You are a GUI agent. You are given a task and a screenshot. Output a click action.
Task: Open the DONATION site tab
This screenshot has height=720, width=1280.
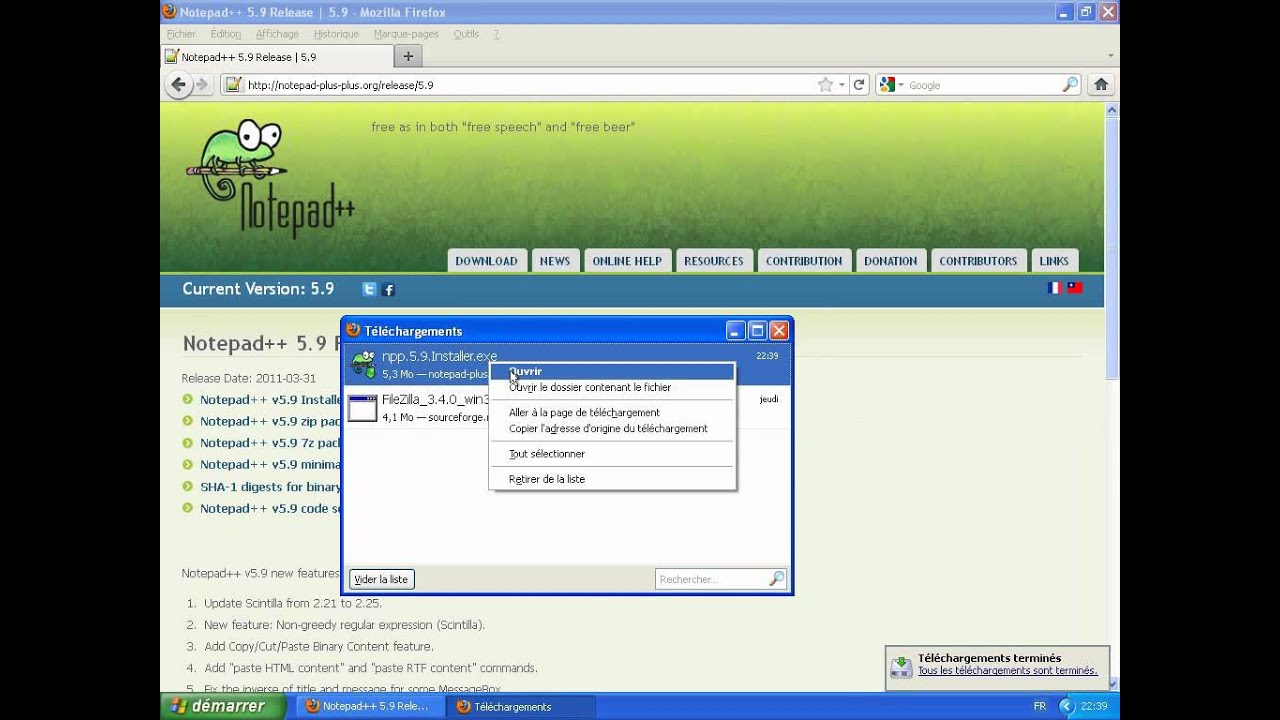click(x=890, y=261)
